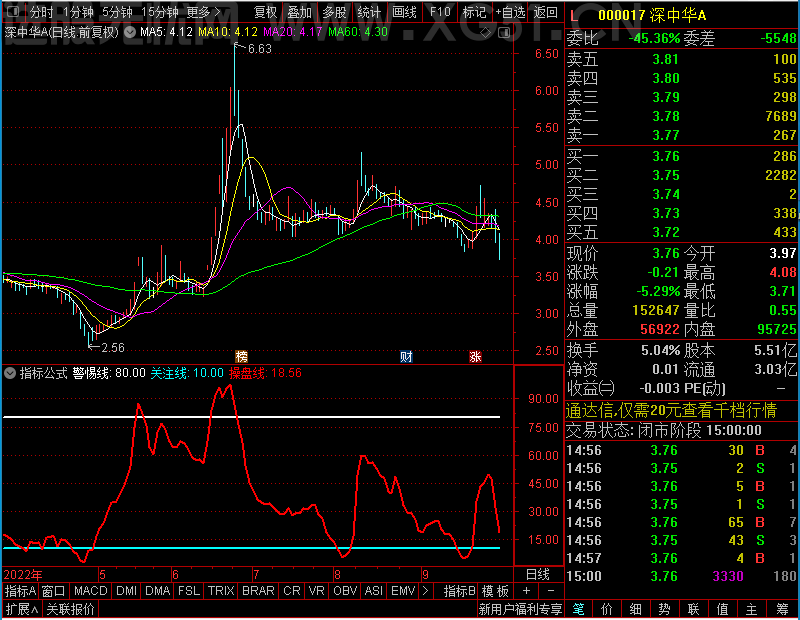
Task: Show more indicators with the > arrow
Action: pyautogui.click(x=426, y=591)
